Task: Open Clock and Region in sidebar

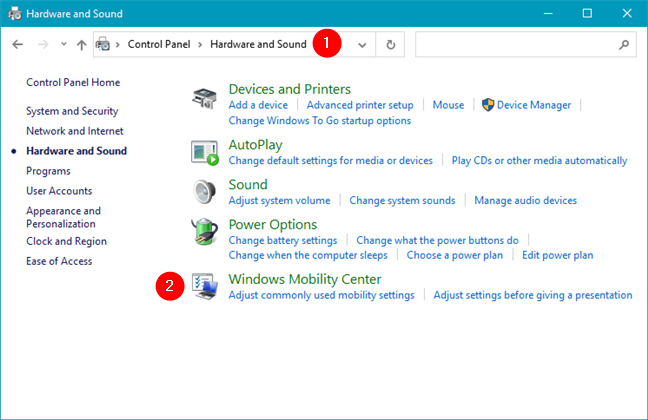Action: pyautogui.click(x=67, y=241)
